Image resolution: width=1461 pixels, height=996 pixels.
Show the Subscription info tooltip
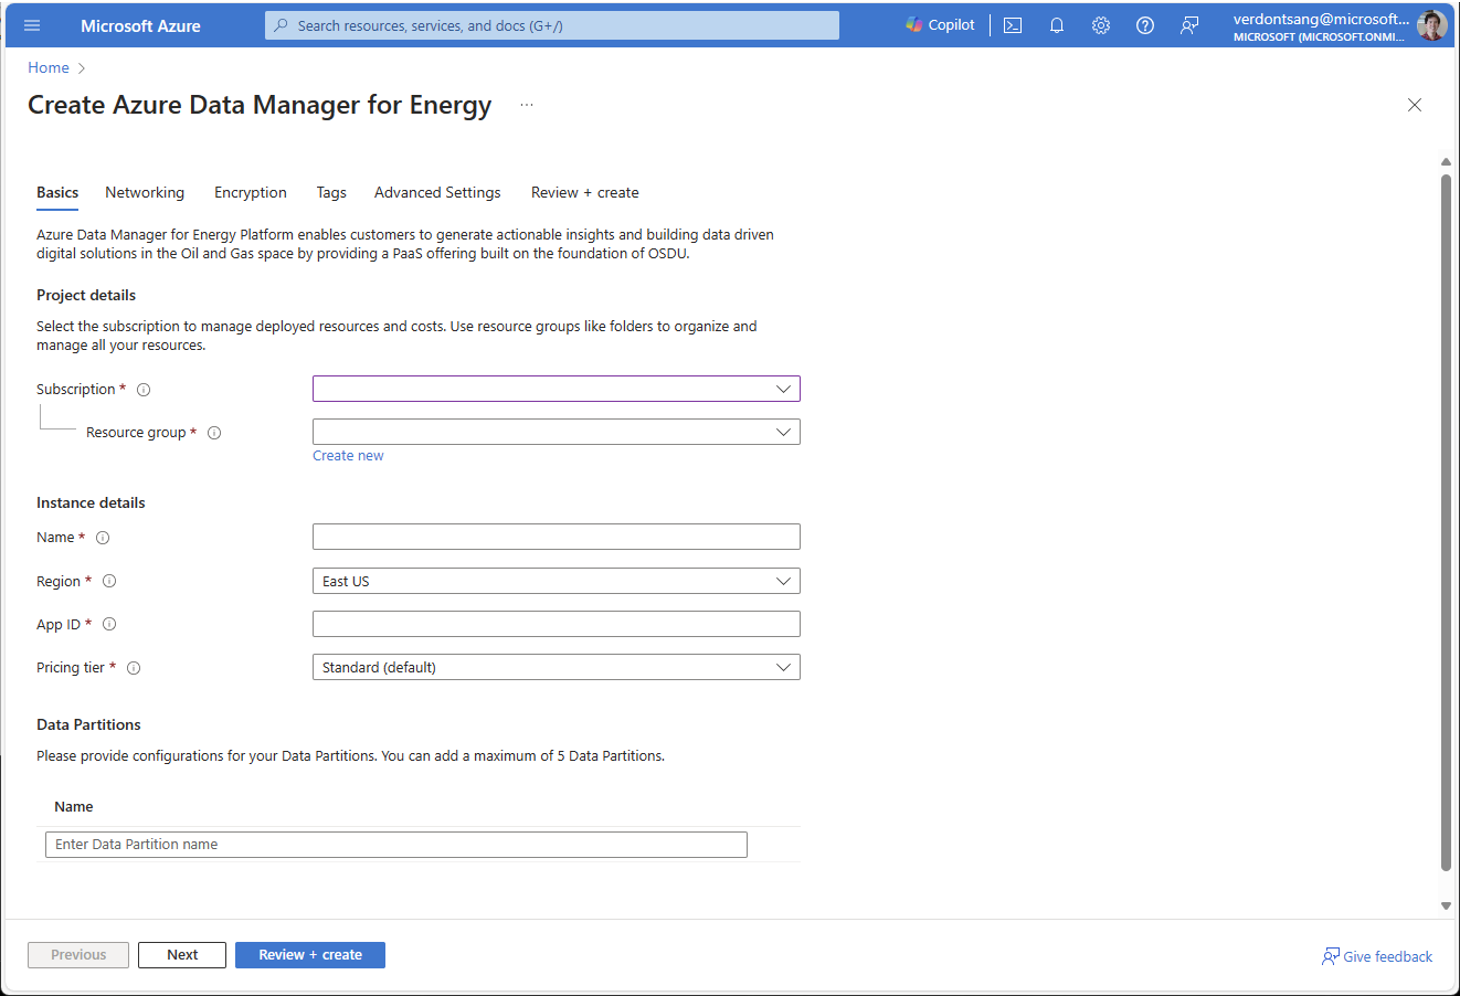pyautogui.click(x=143, y=389)
